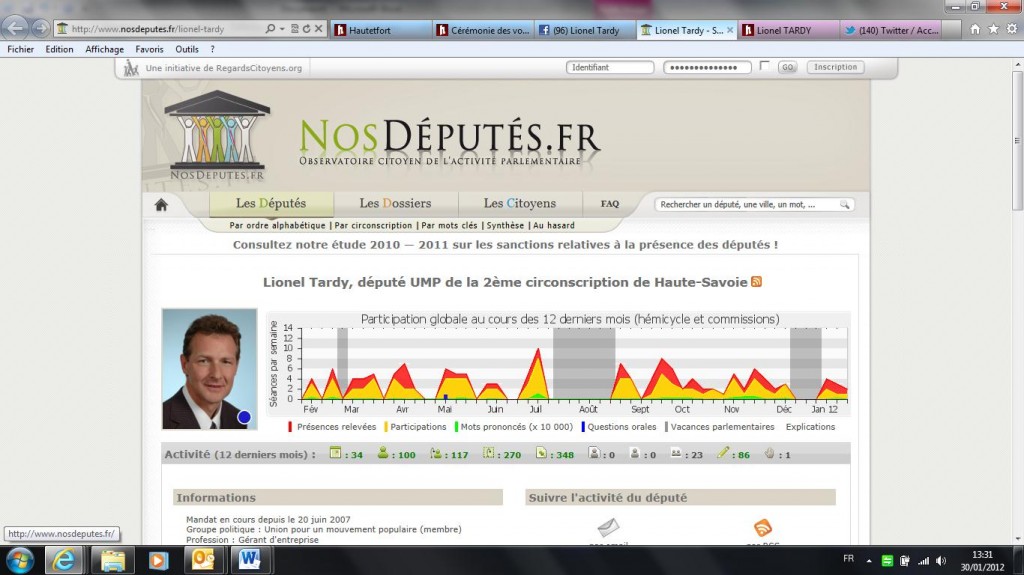Viewport: 1024px width, 575px height.
Task: Click the NosDéputés.fr building logo
Action: [217, 135]
